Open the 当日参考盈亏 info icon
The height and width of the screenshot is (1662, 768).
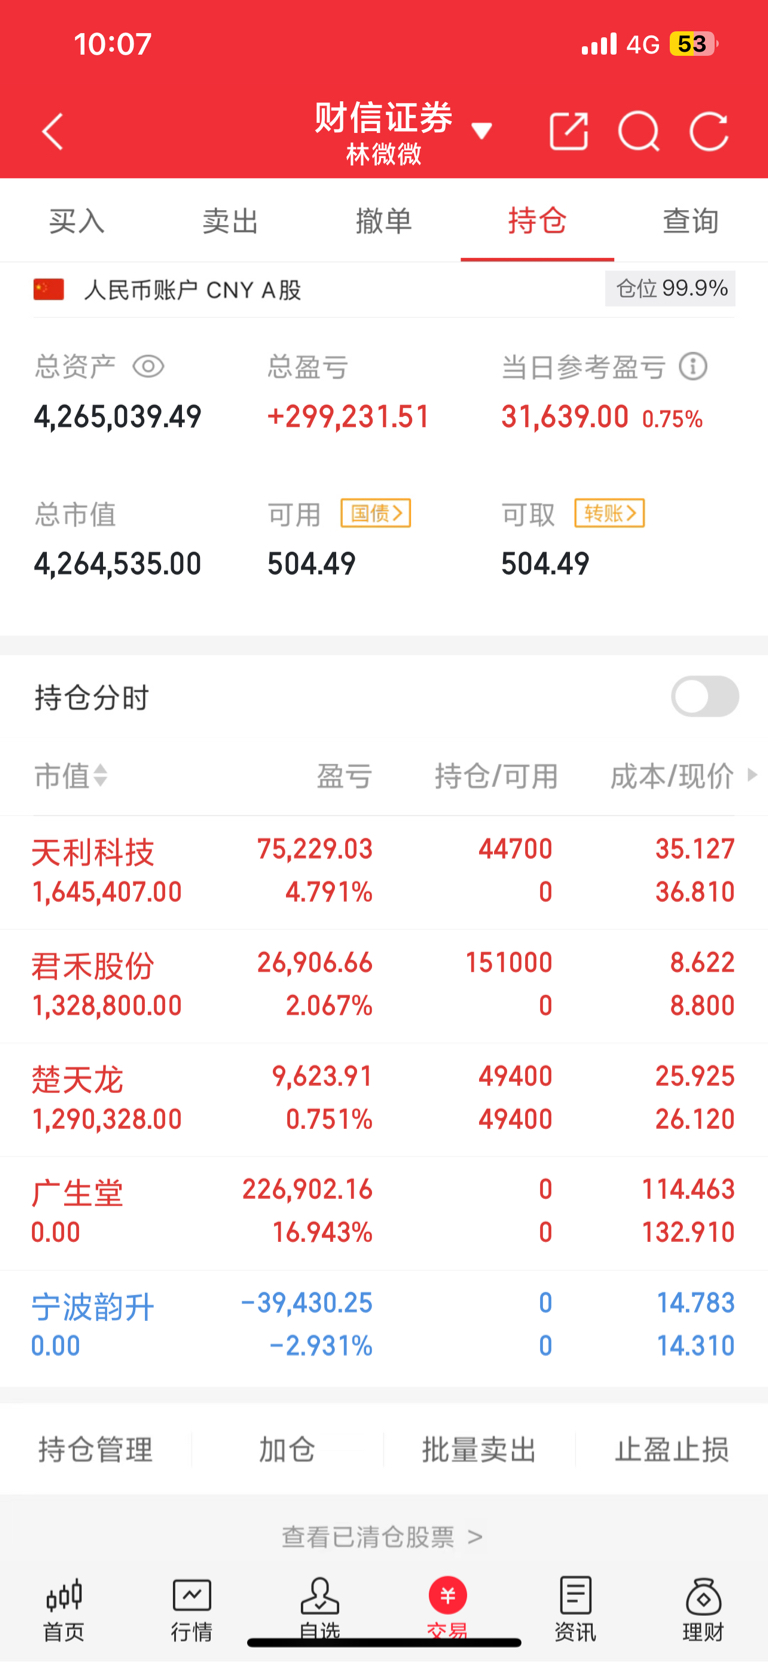click(x=693, y=366)
